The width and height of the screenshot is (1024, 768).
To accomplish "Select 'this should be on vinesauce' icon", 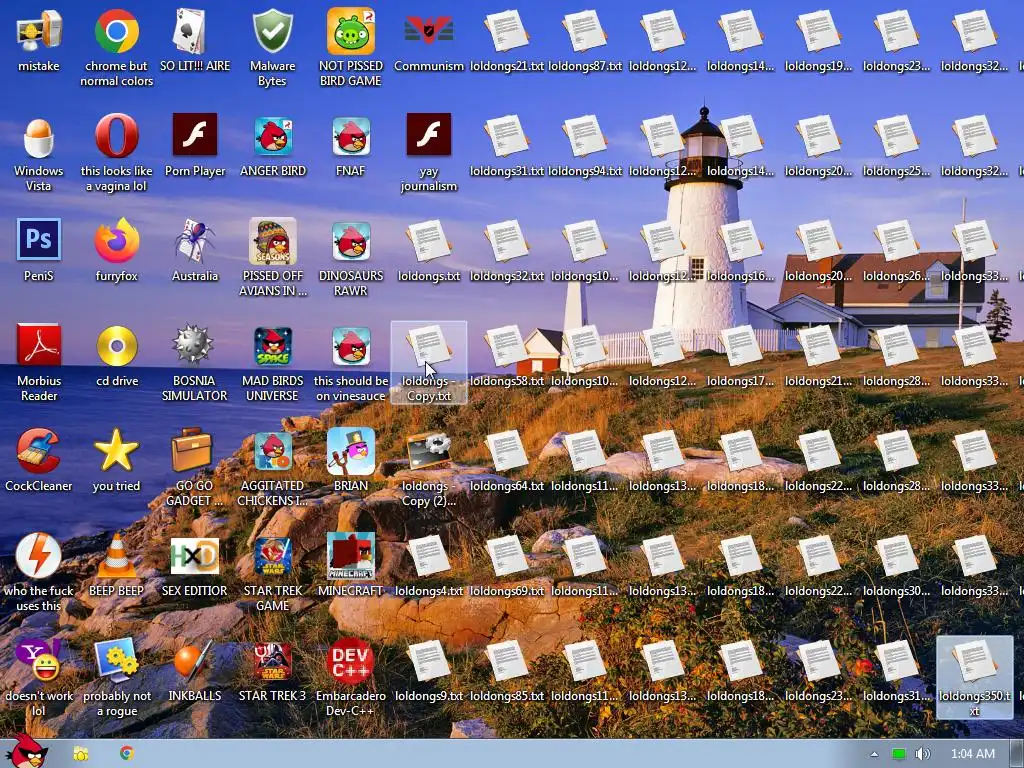I will click(x=351, y=346).
